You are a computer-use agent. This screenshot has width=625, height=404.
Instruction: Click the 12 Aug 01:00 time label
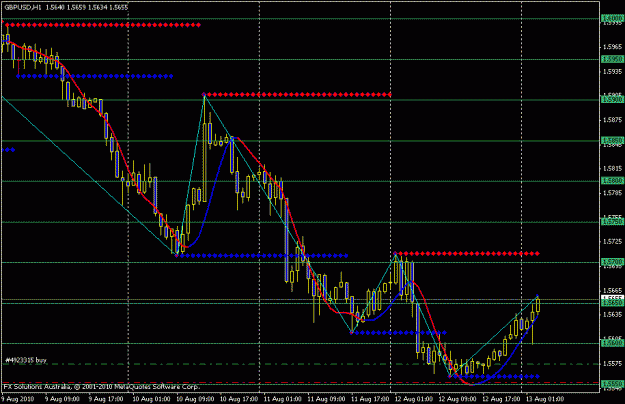[413, 399]
